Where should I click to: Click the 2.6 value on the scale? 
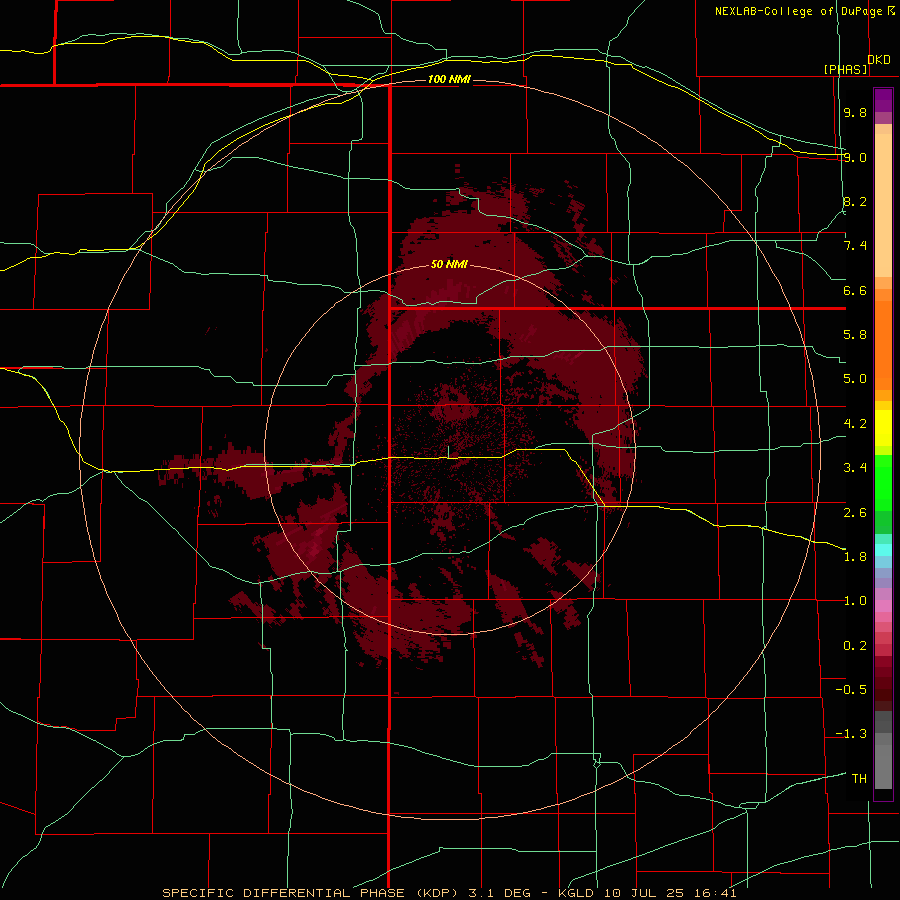[x=855, y=513]
